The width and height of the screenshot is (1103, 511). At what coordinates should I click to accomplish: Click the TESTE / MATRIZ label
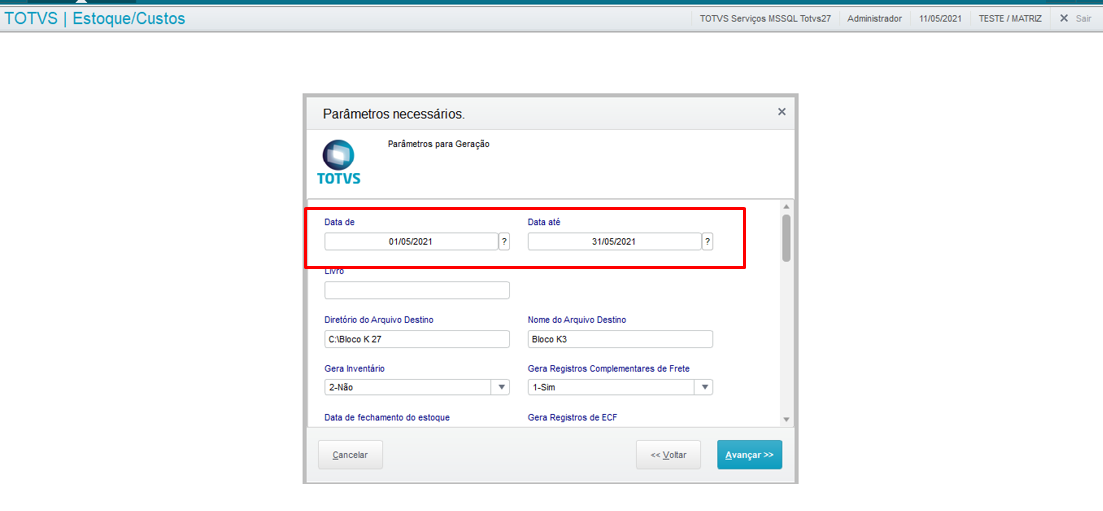point(1010,19)
